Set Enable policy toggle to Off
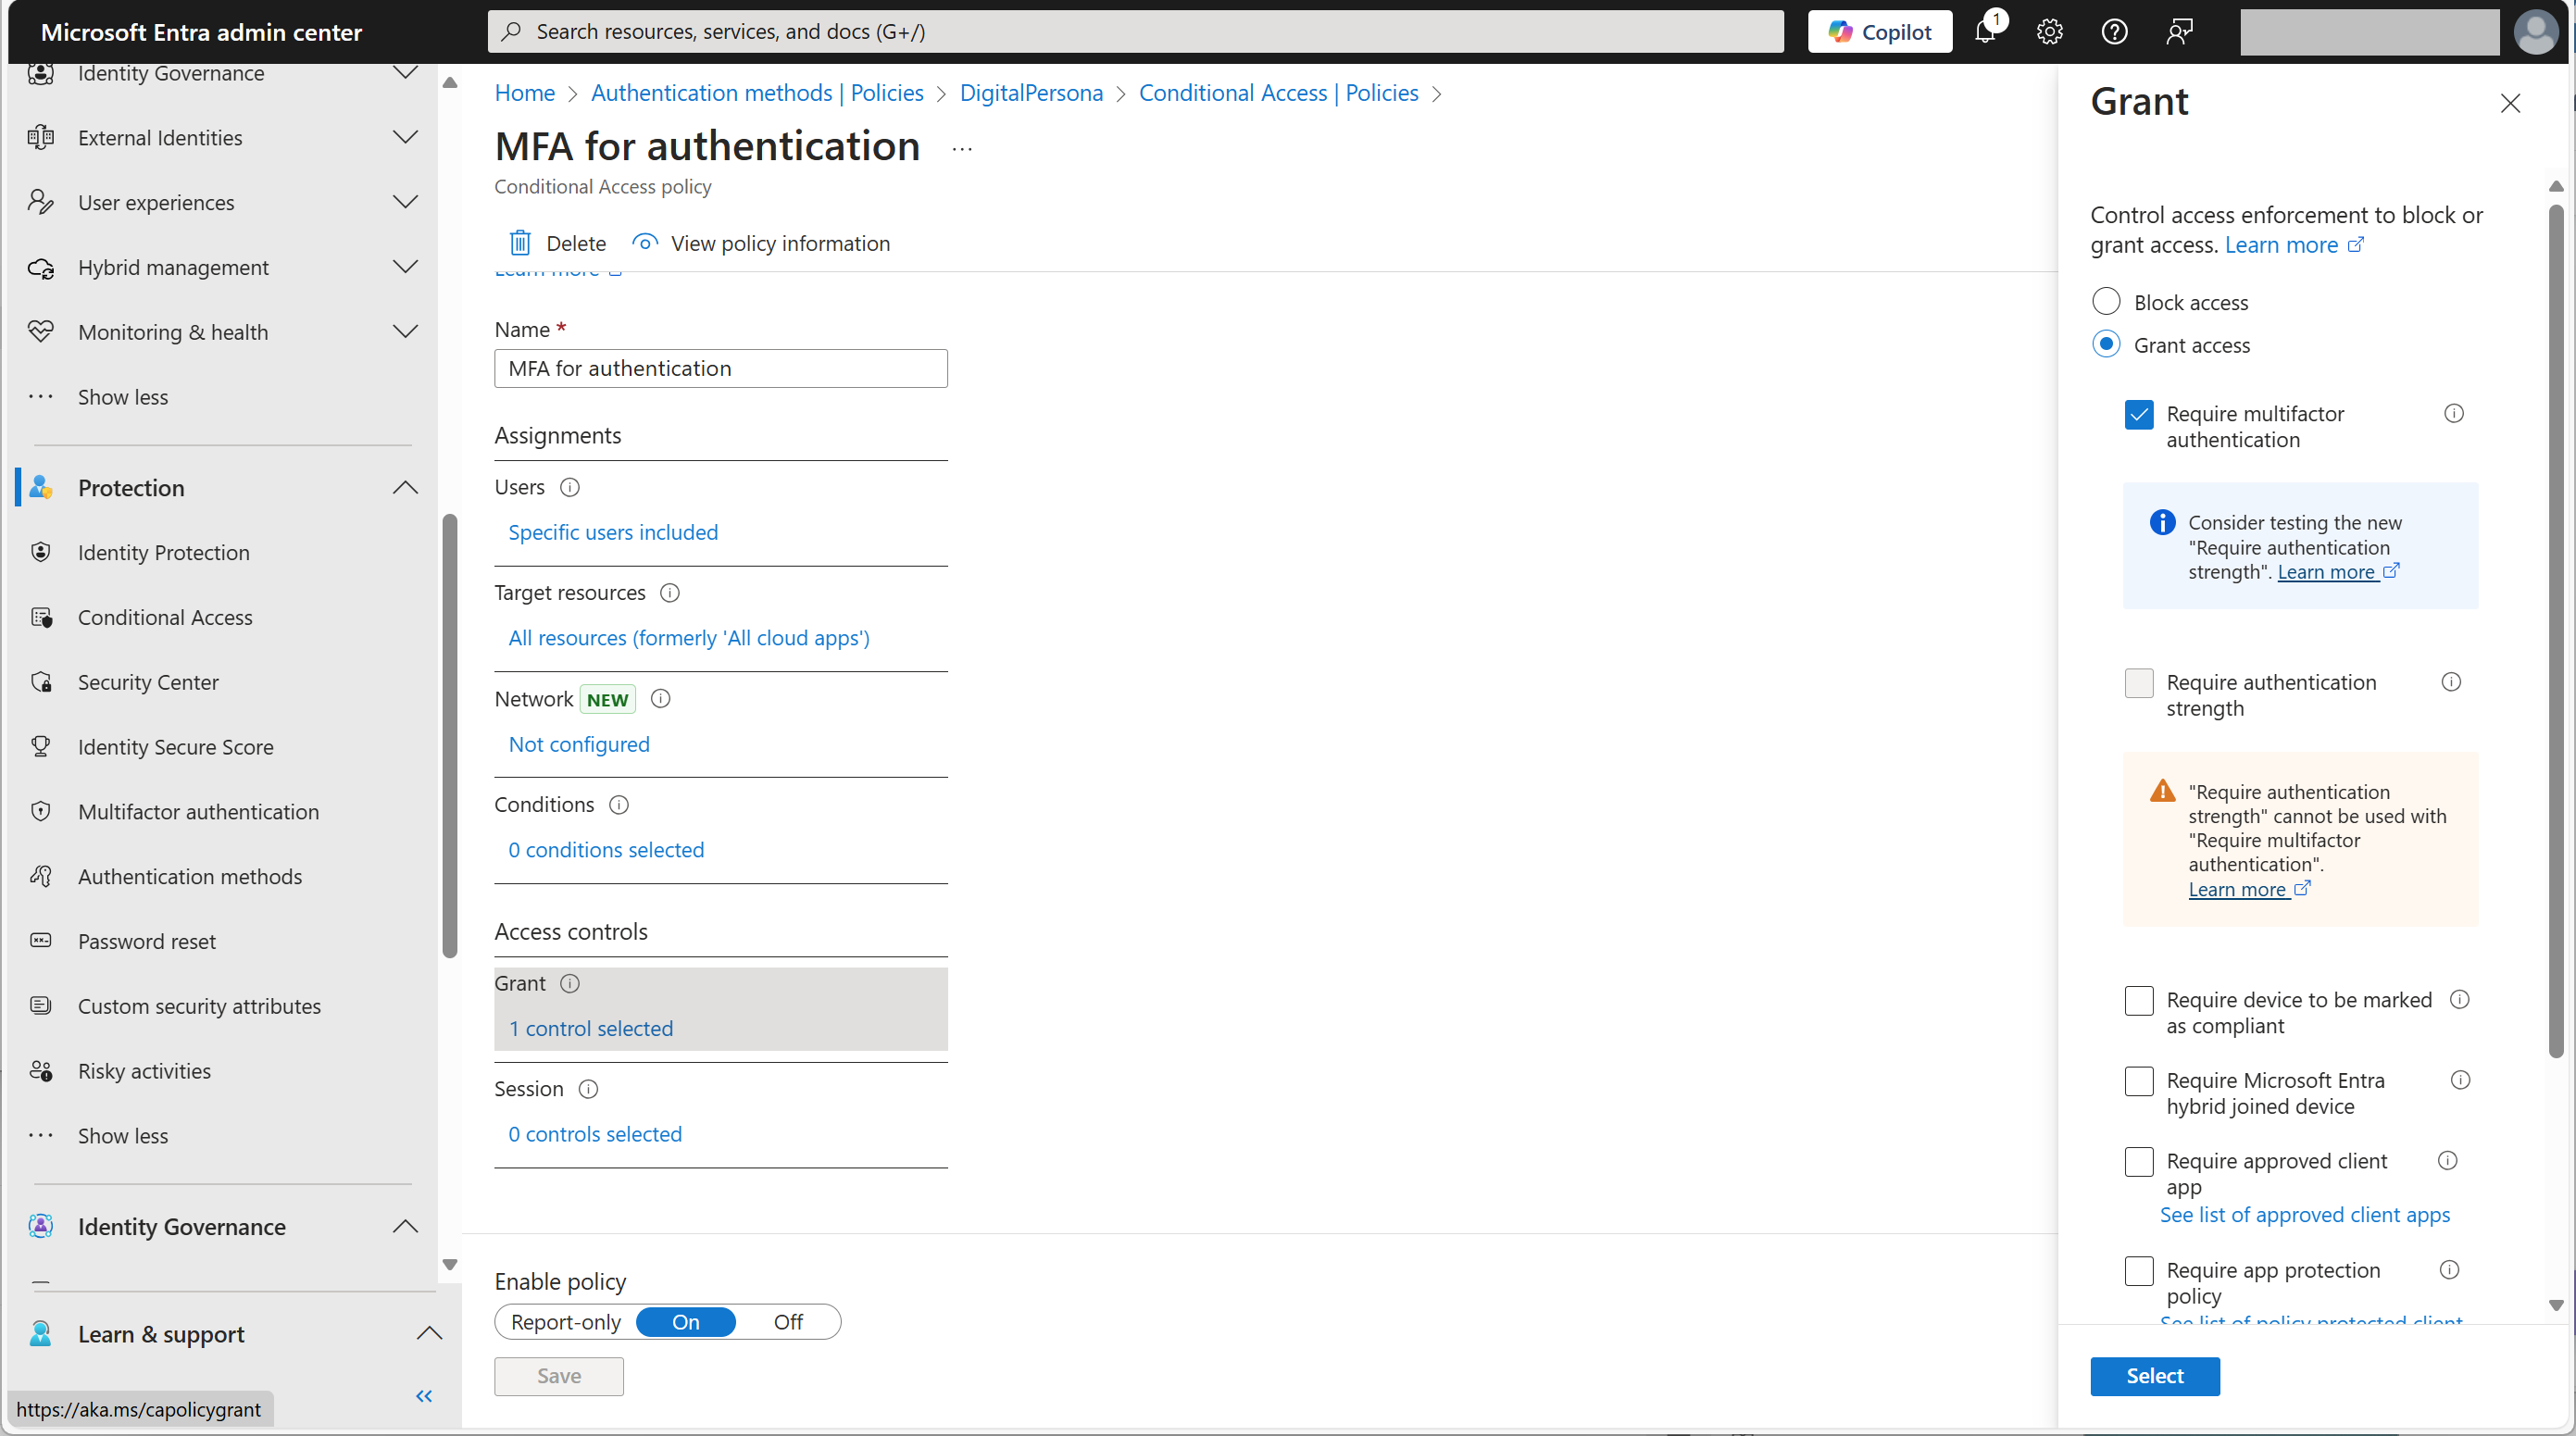This screenshot has height=1436, width=2576. [x=788, y=1322]
